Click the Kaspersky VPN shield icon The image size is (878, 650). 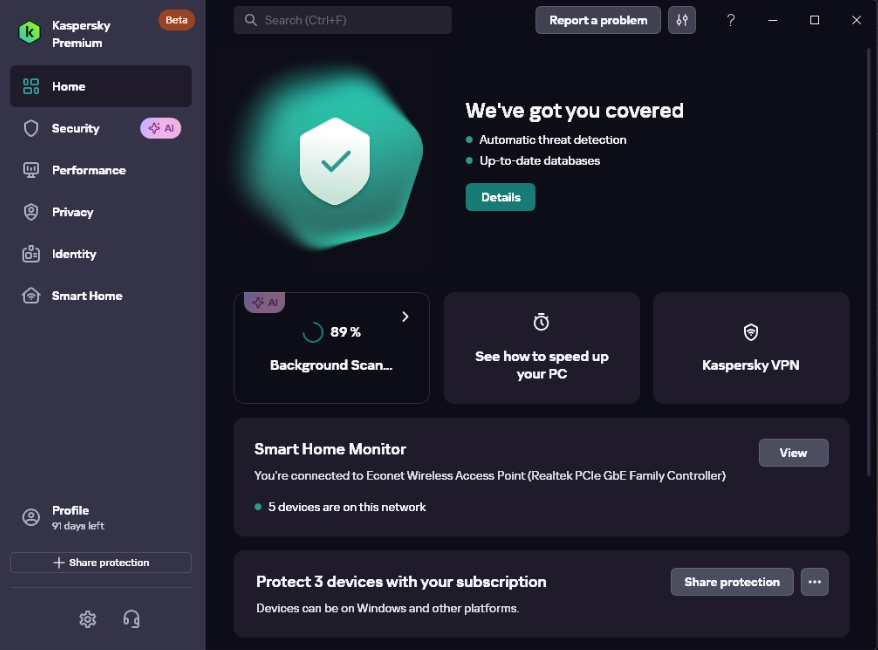(750, 332)
